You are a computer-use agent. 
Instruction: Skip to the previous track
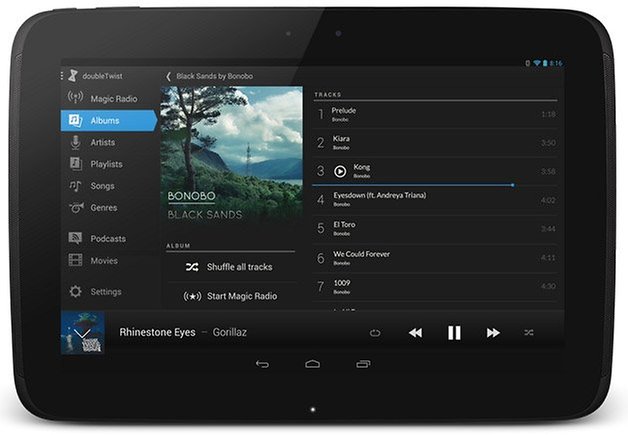415,333
